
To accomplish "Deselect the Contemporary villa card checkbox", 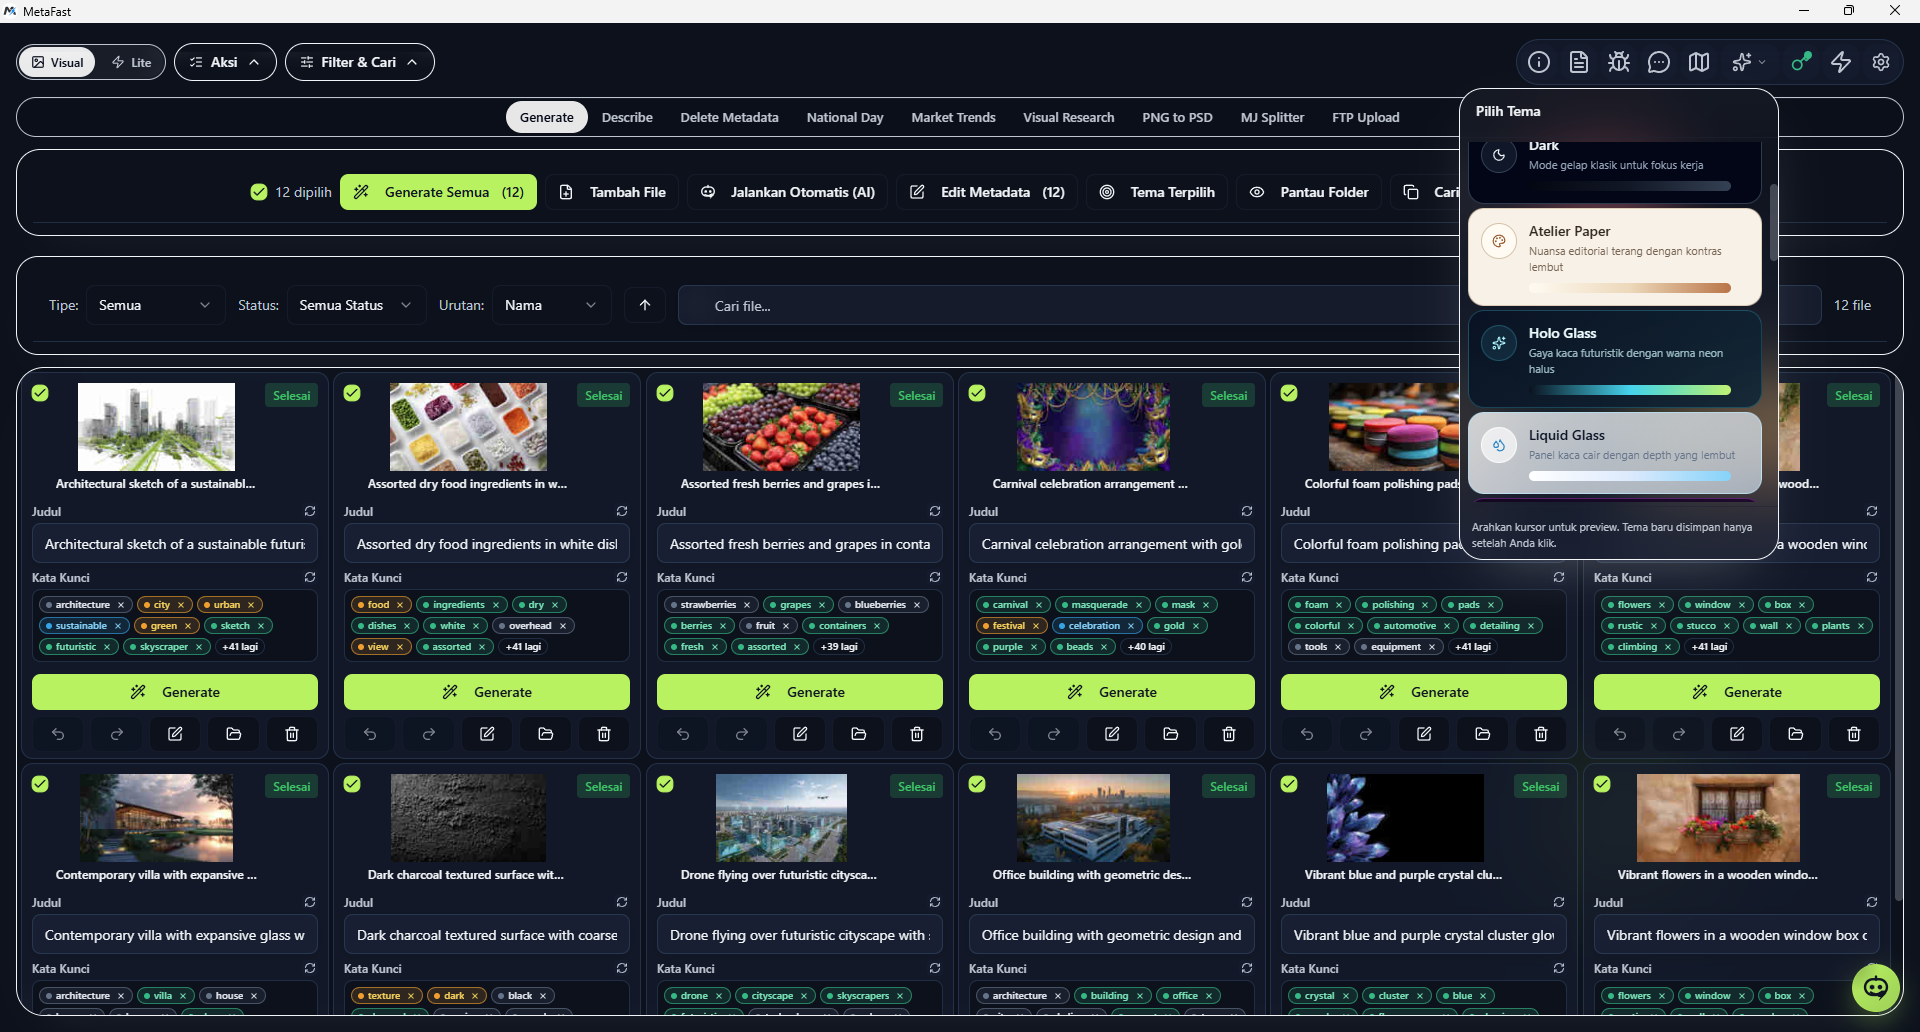I will [x=40, y=784].
